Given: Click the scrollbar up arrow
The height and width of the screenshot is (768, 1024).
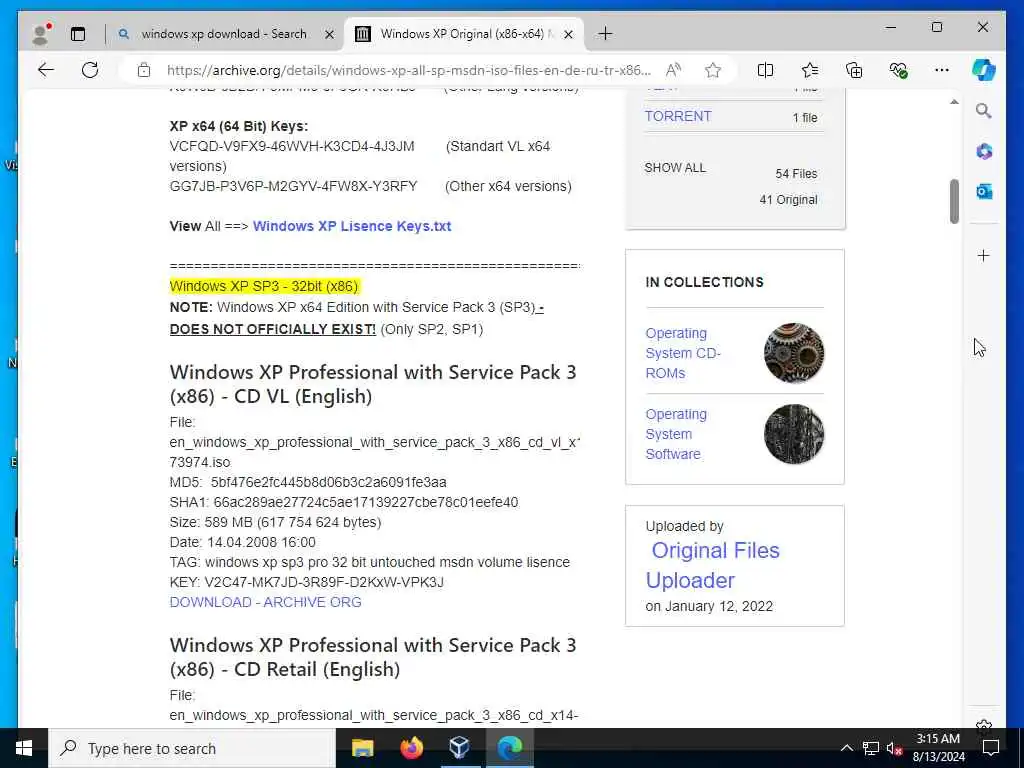Looking at the screenshot, I should (x=954, y=102).
